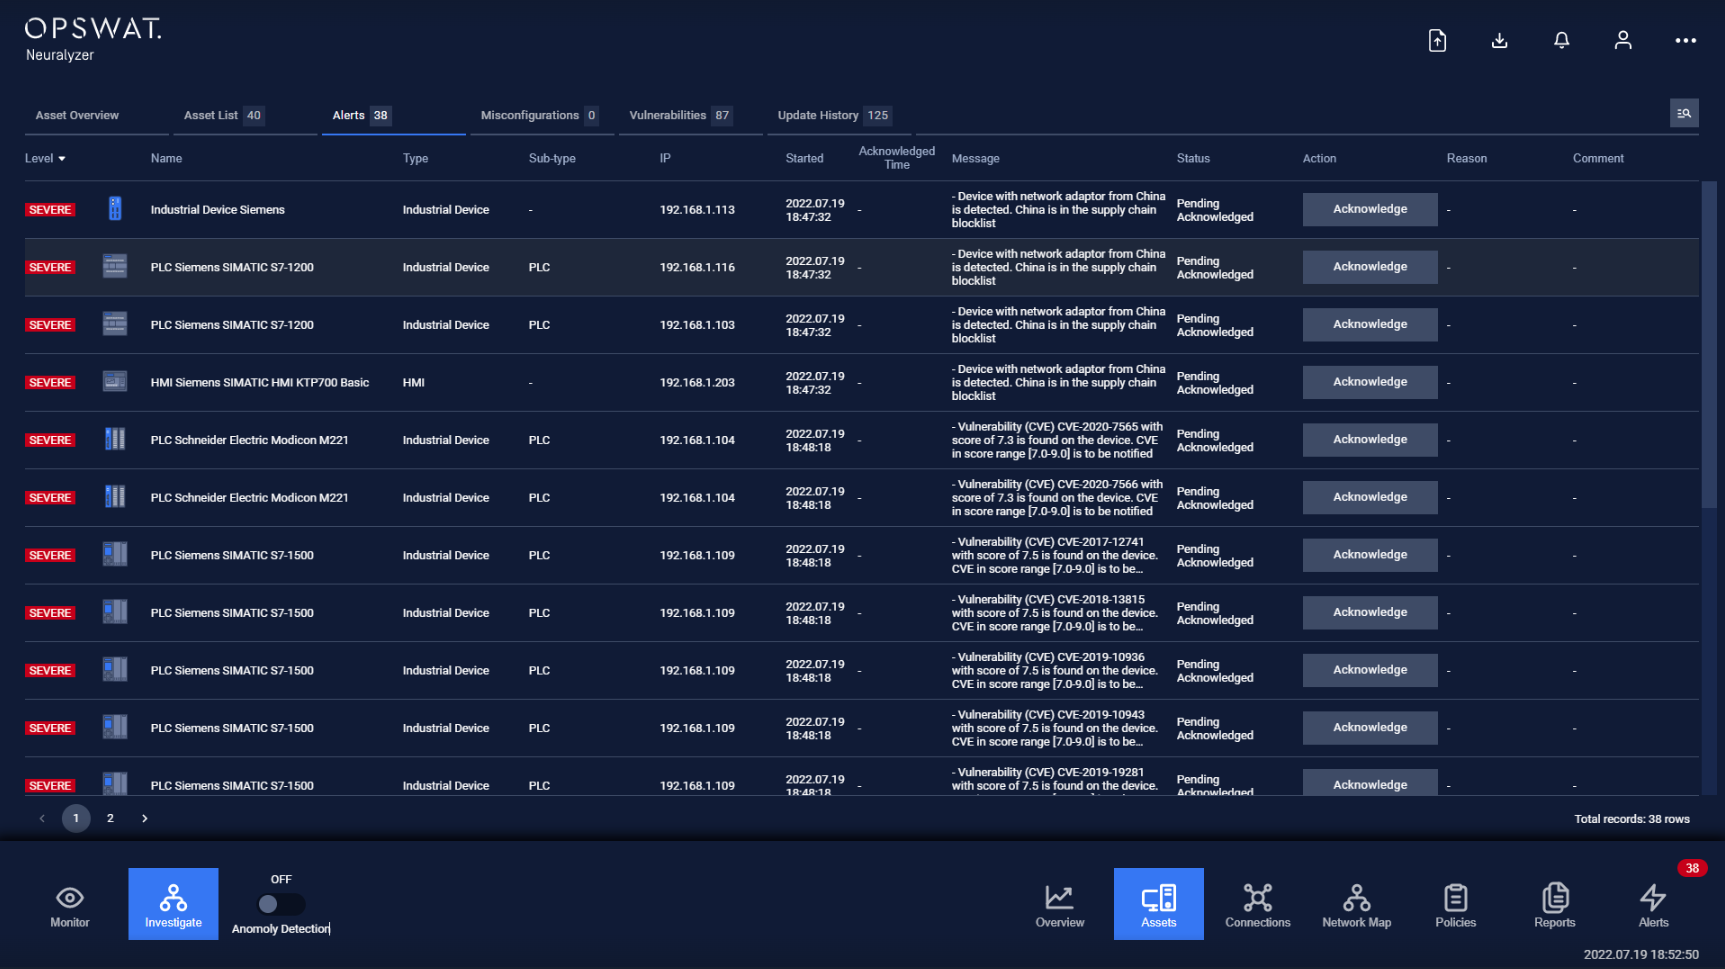The image size is (1725, 969).
Task: Click the red 38 alerts badge
Action: click(1692, 868)
